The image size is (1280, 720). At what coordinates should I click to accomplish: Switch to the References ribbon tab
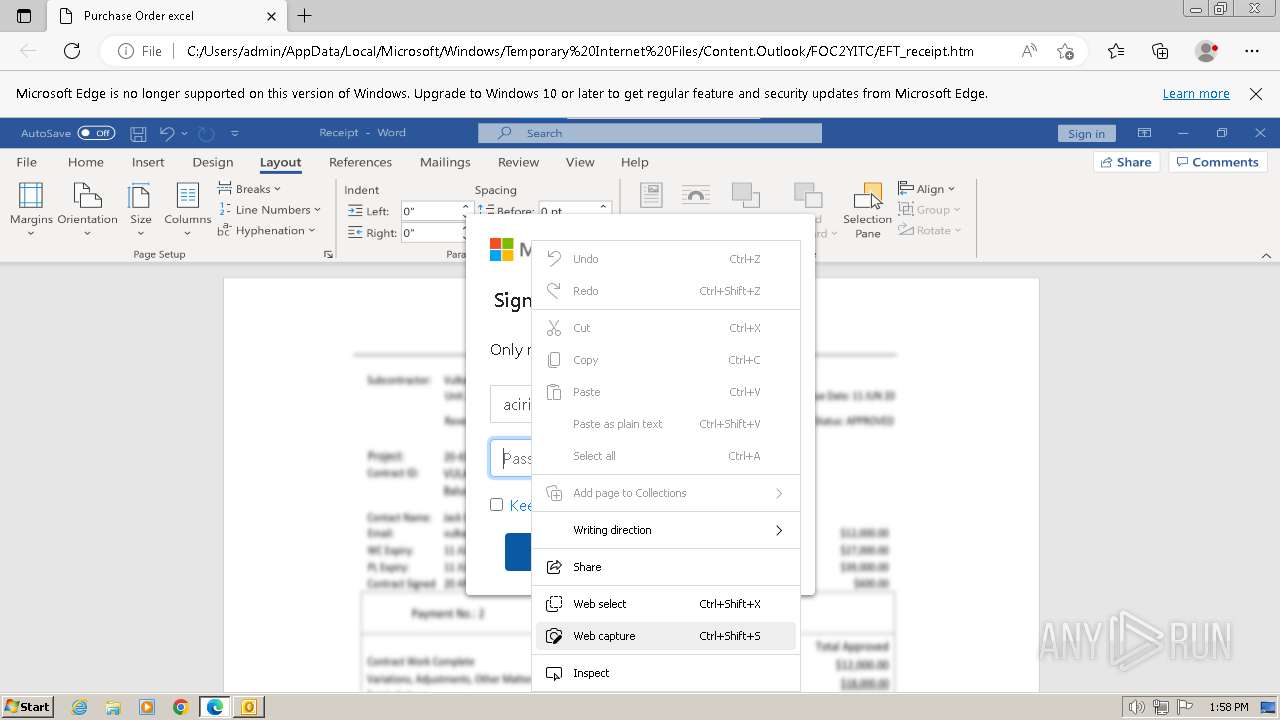tap(360, 162)
